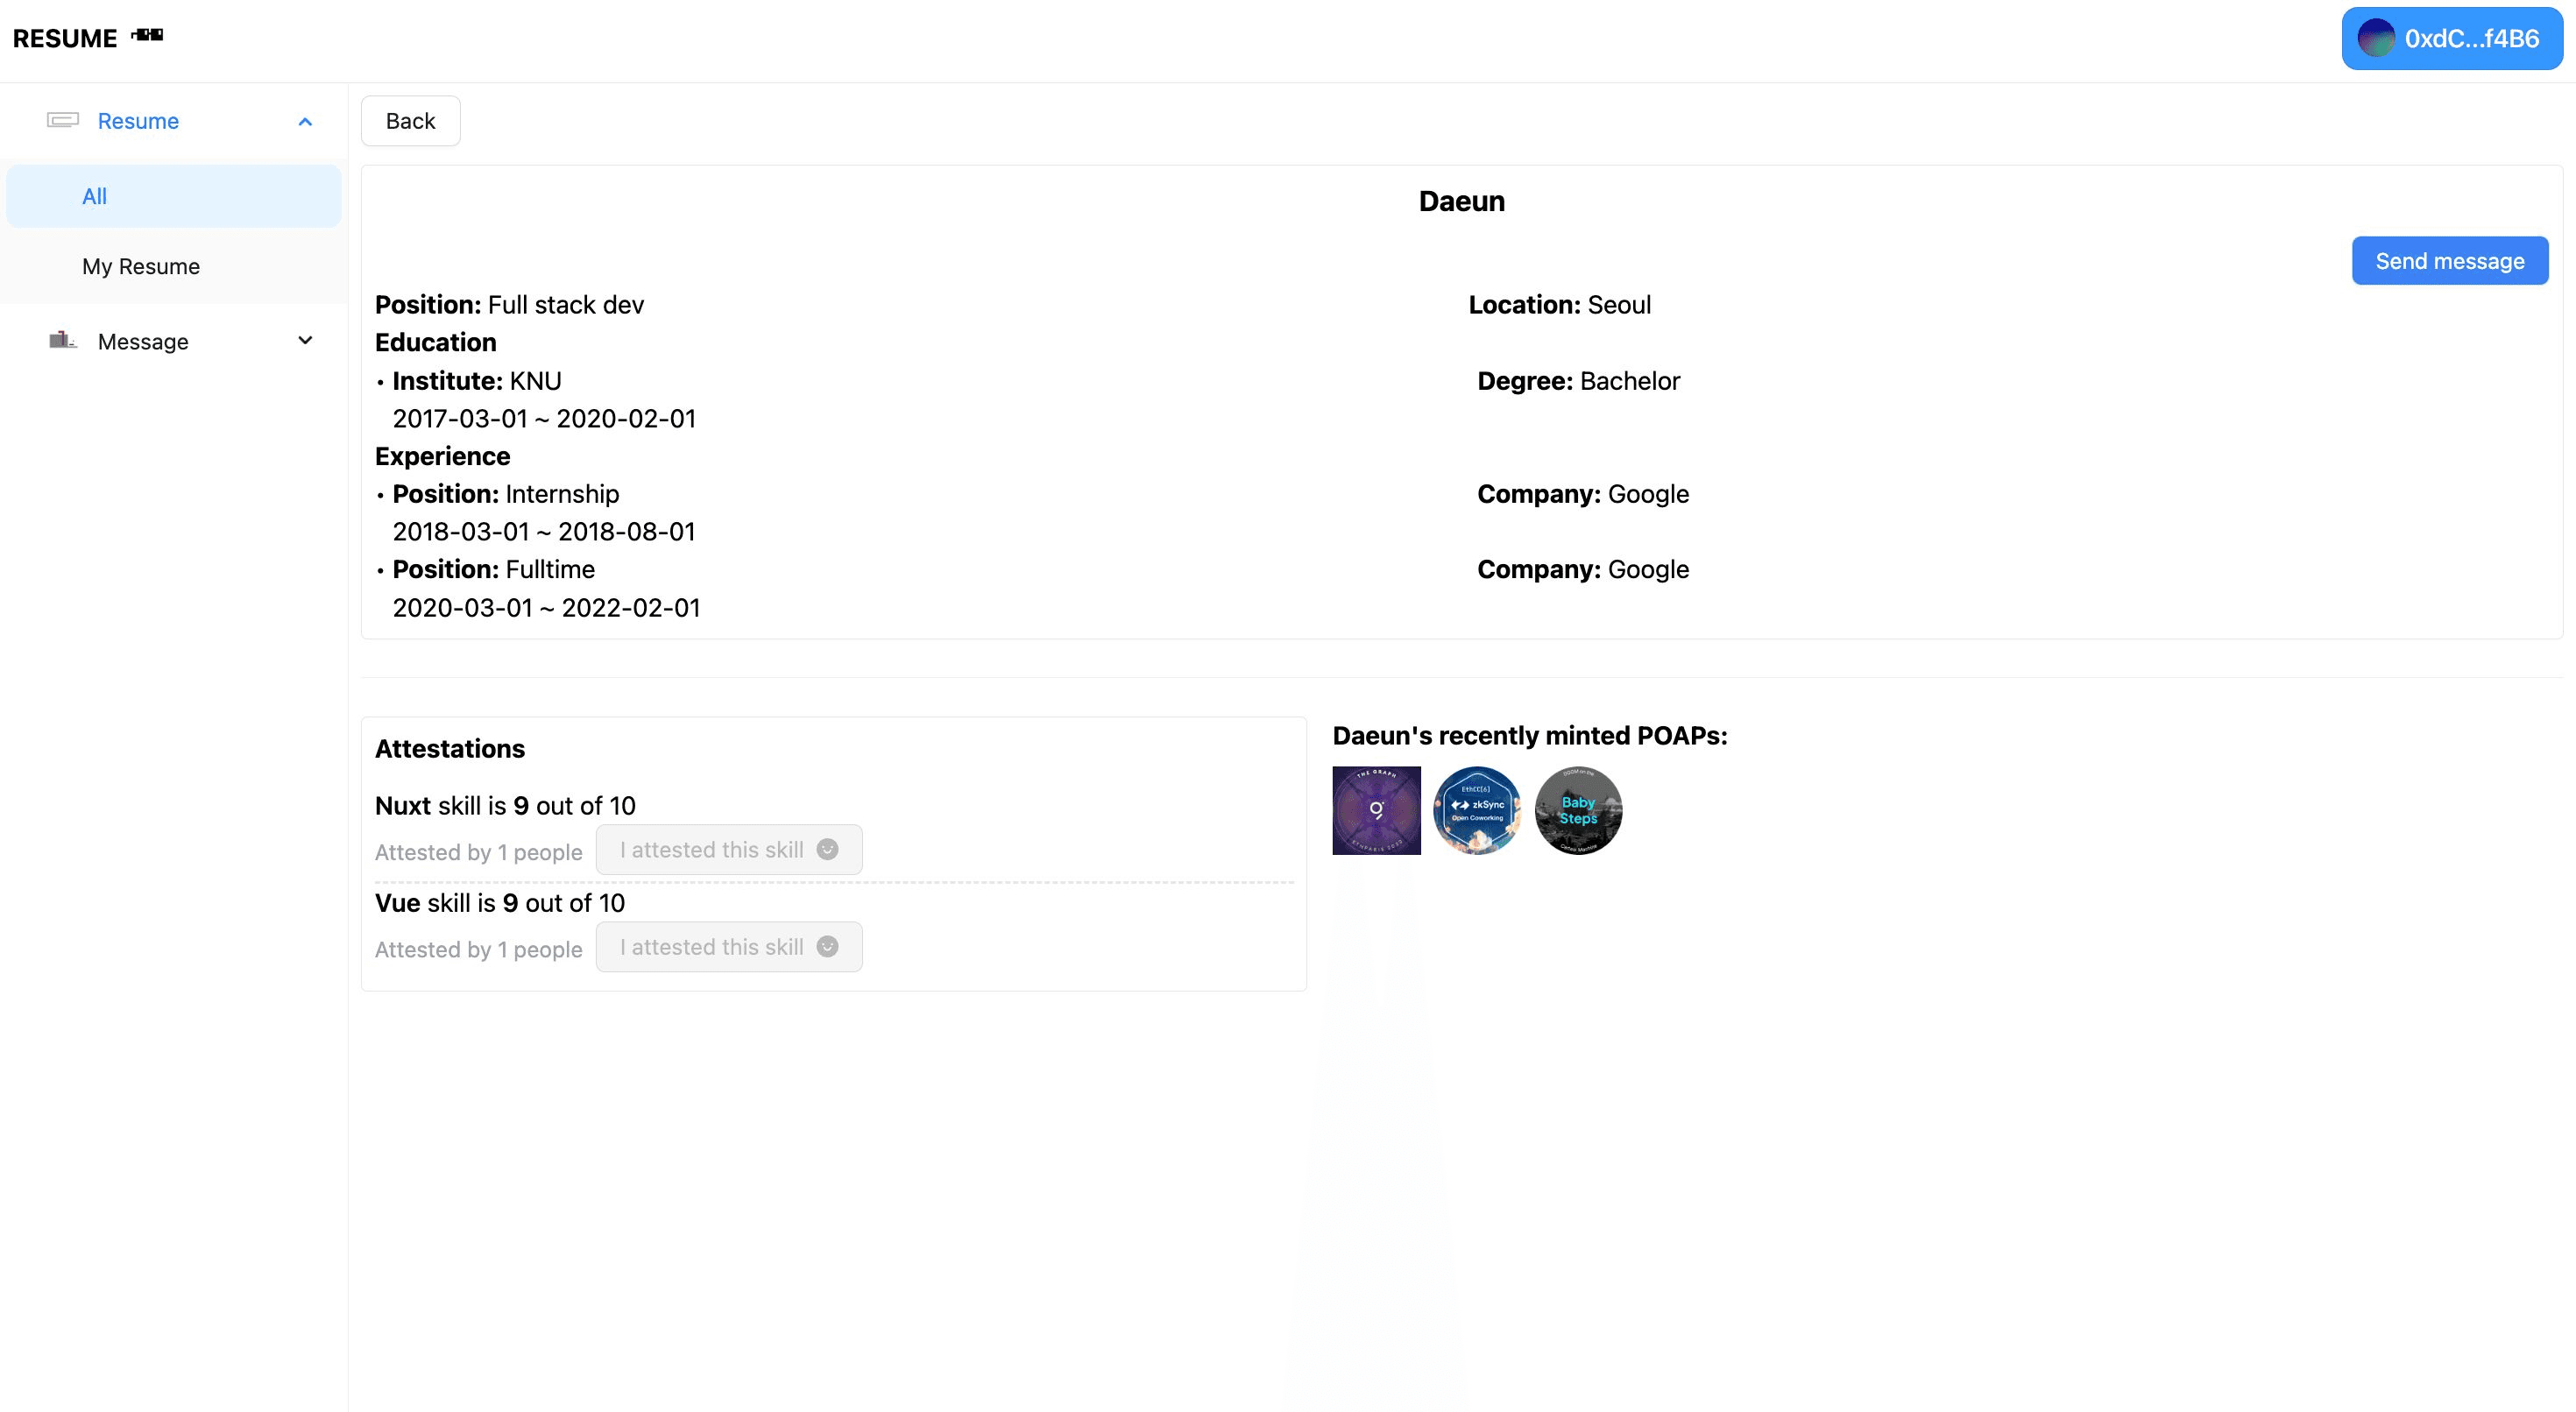Image resolution: width=2576 pixels, height=1412 pixels.
Task: Click the RESUME title text in header
Action: (65, 38)
